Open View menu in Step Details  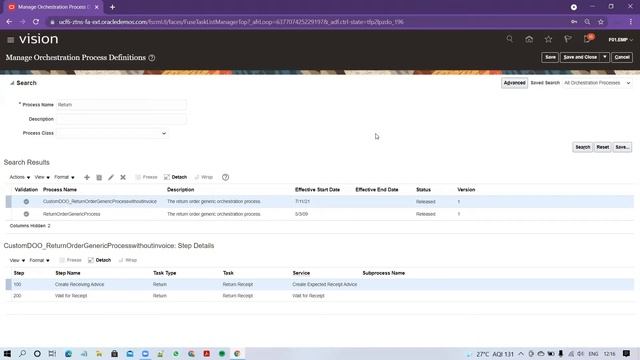coord(17,260)
